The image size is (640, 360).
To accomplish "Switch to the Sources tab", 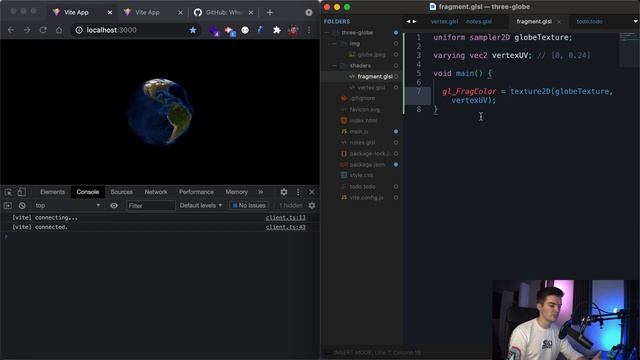I will [121, 192].
